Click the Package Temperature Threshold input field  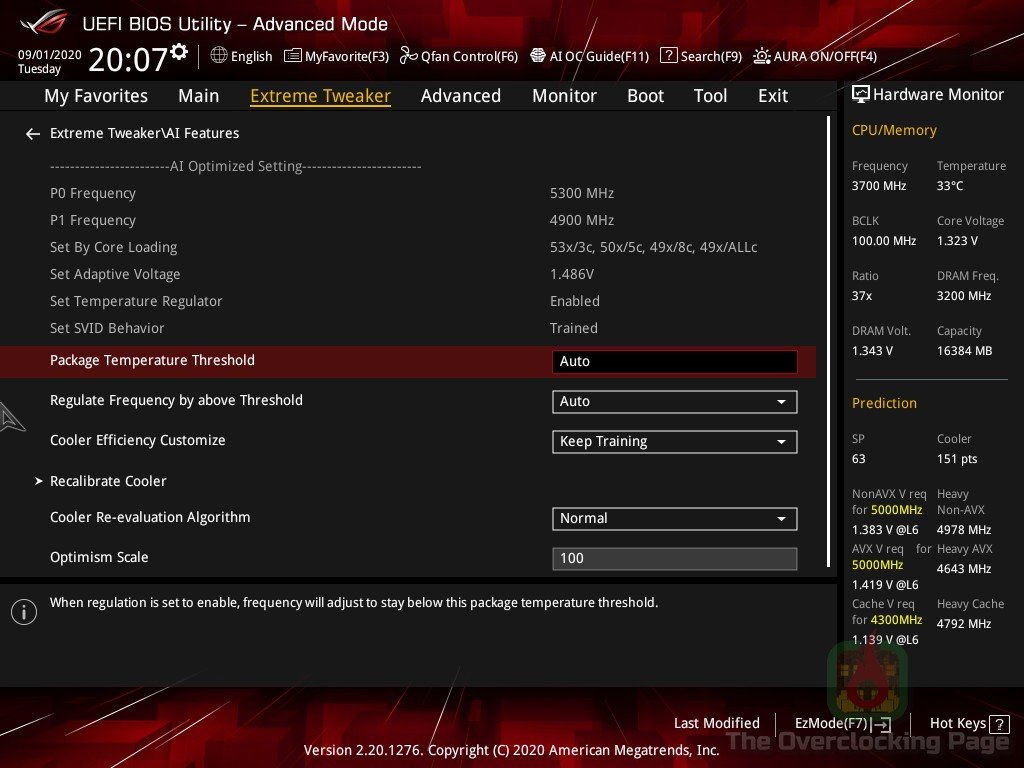click(674, 361)
